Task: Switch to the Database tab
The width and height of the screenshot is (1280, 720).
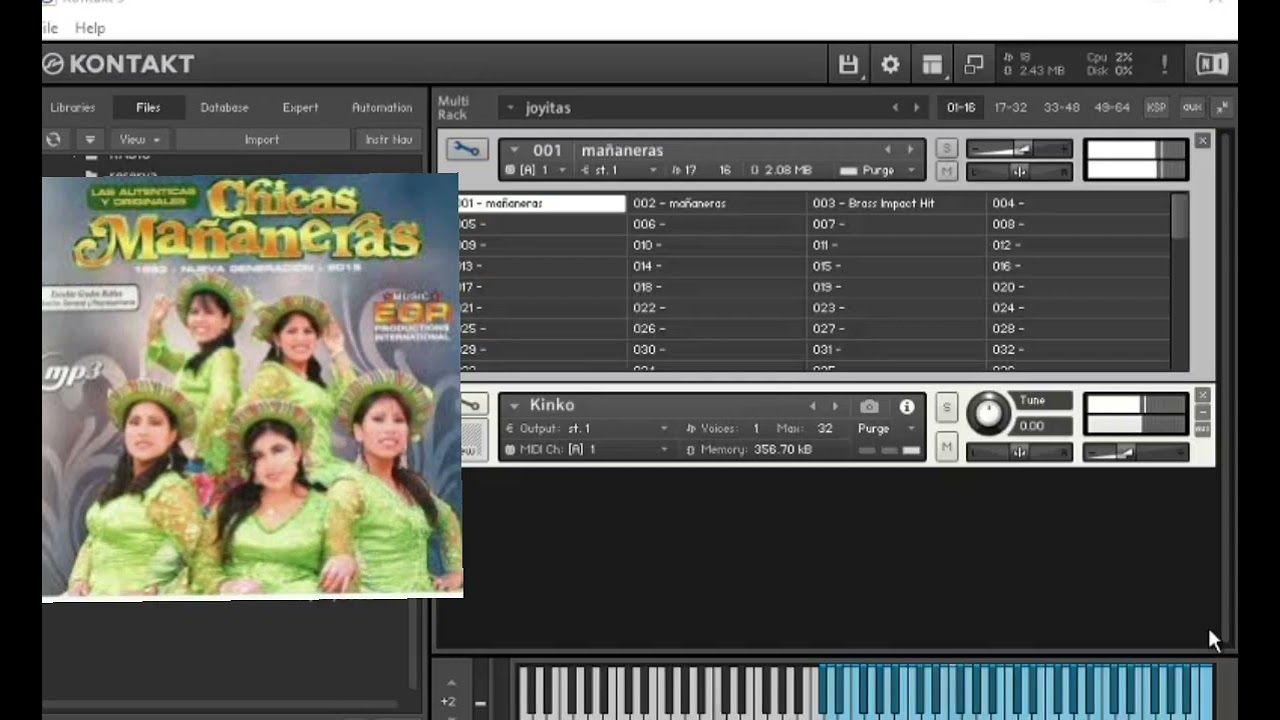Action: click(224, 107)
